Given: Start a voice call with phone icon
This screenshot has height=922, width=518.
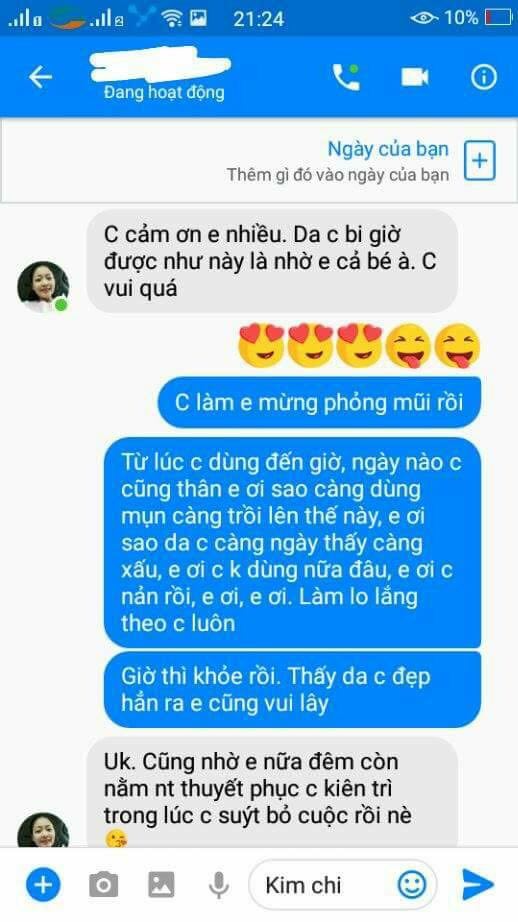Looking at the screenshot, I should 346,77.
